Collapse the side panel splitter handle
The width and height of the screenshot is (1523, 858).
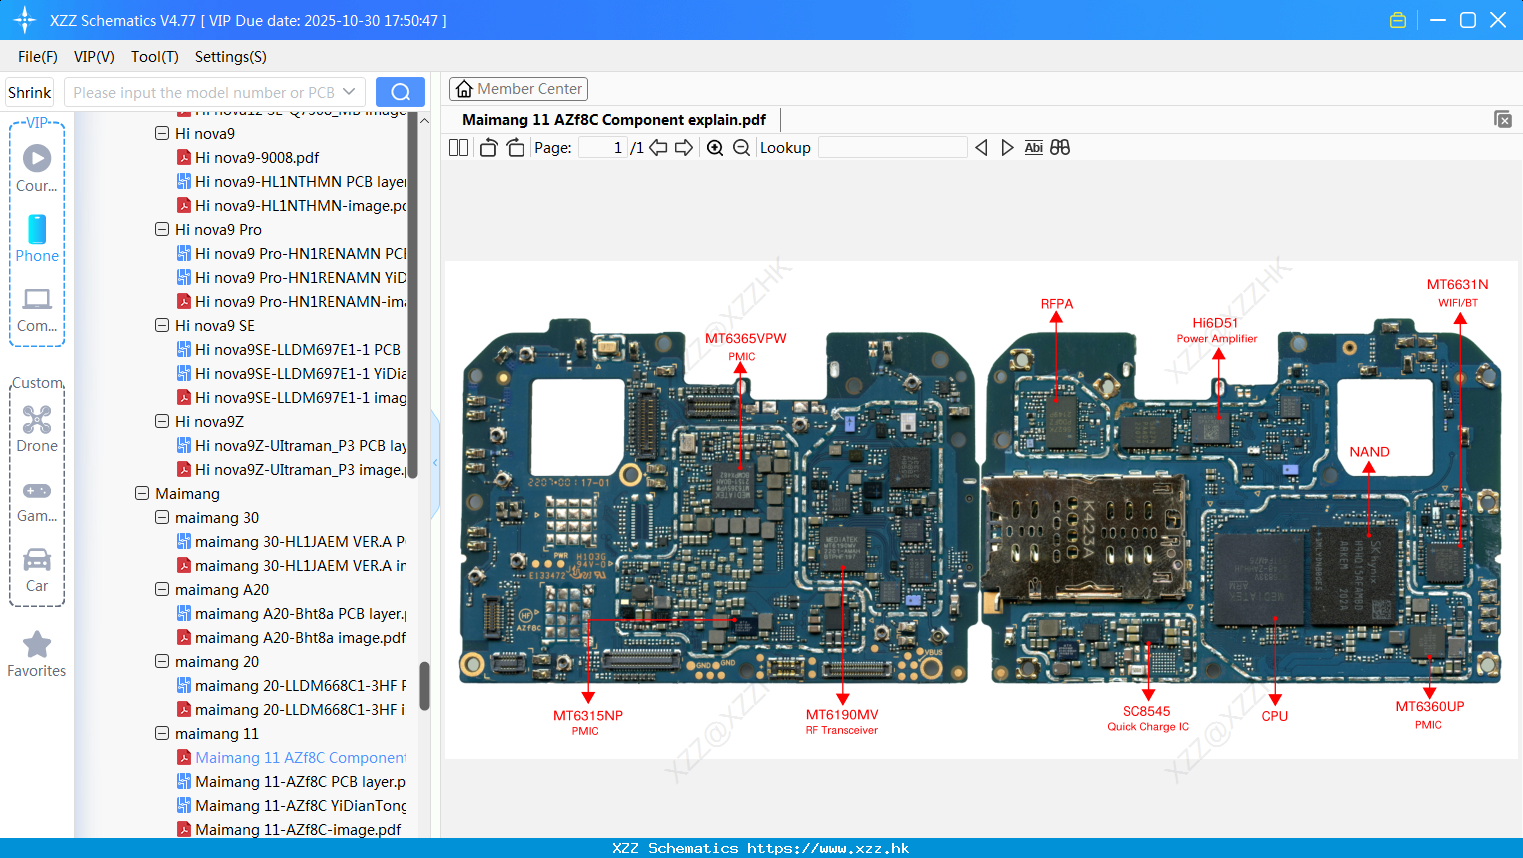pos(435,463)
